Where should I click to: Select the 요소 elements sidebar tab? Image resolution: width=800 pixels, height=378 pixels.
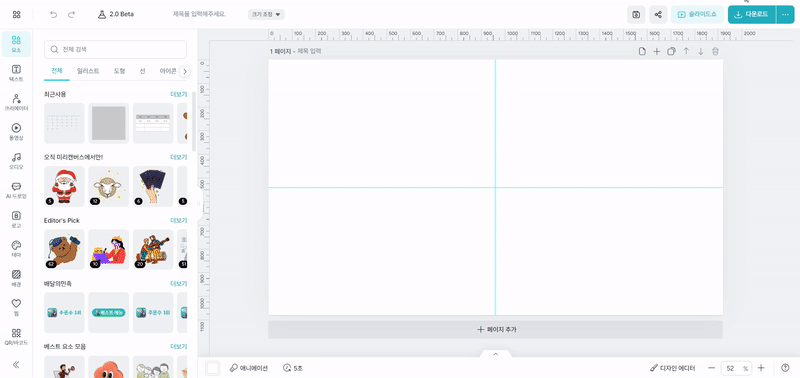(16, 44)
